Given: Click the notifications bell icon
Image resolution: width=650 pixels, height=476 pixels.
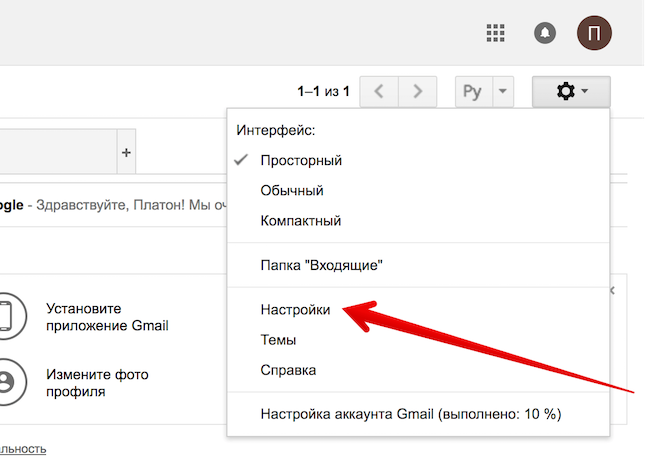Looking at the screenshot, I should (545, 33).
